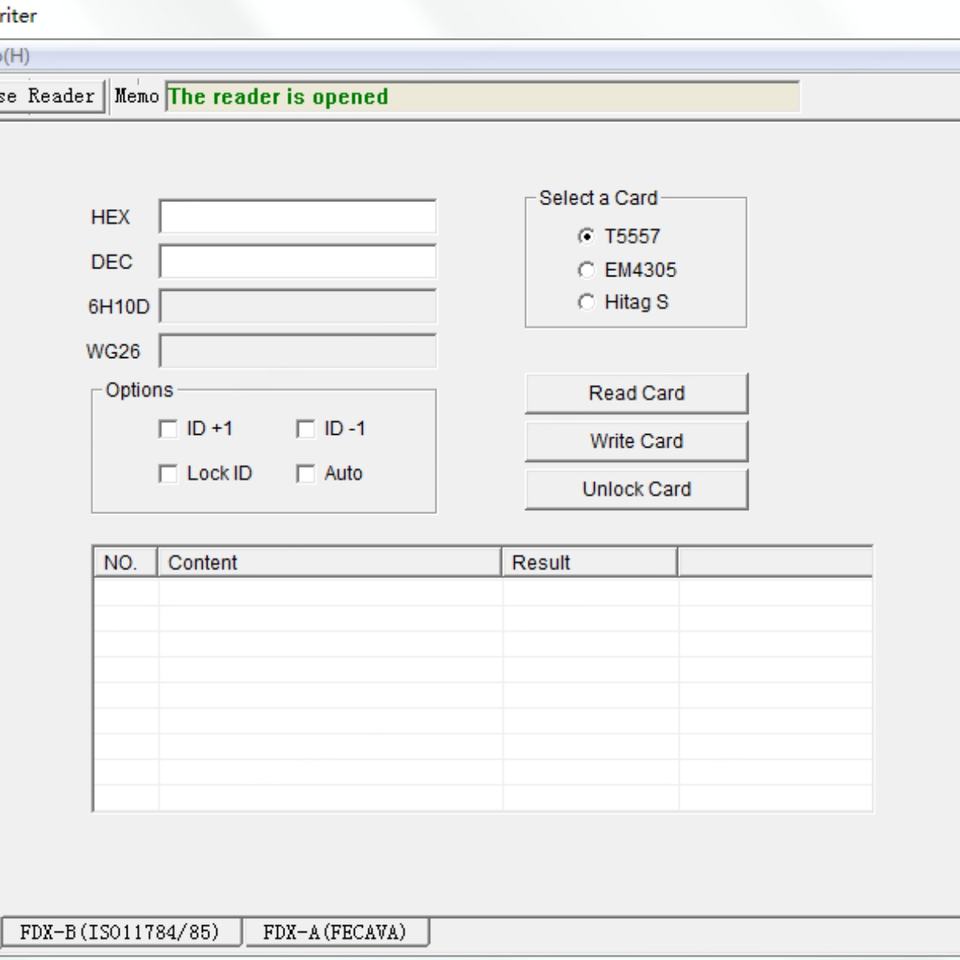Click the Close Reader toolbar button

51,96
